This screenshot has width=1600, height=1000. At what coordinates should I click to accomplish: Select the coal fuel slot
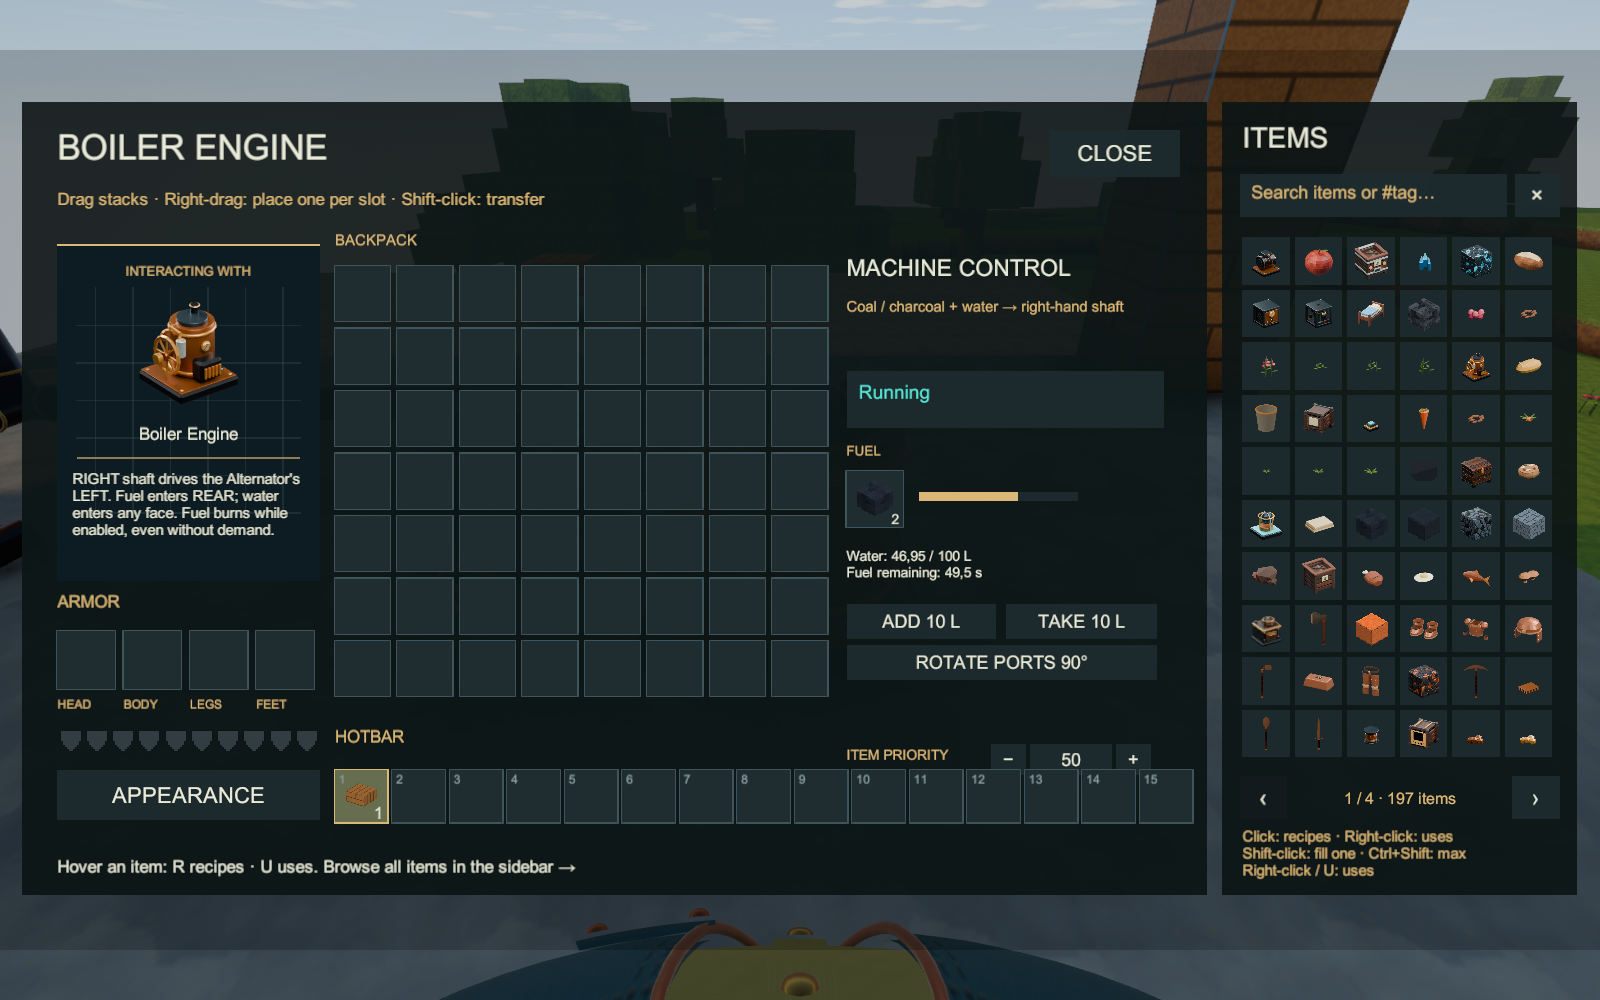(x=874, y=499)
